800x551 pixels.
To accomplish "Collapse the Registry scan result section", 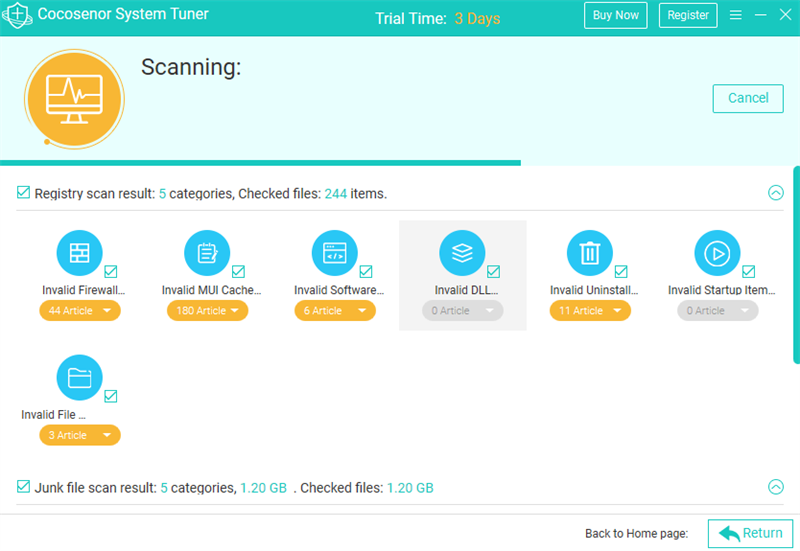I will (x=776, y=193).
